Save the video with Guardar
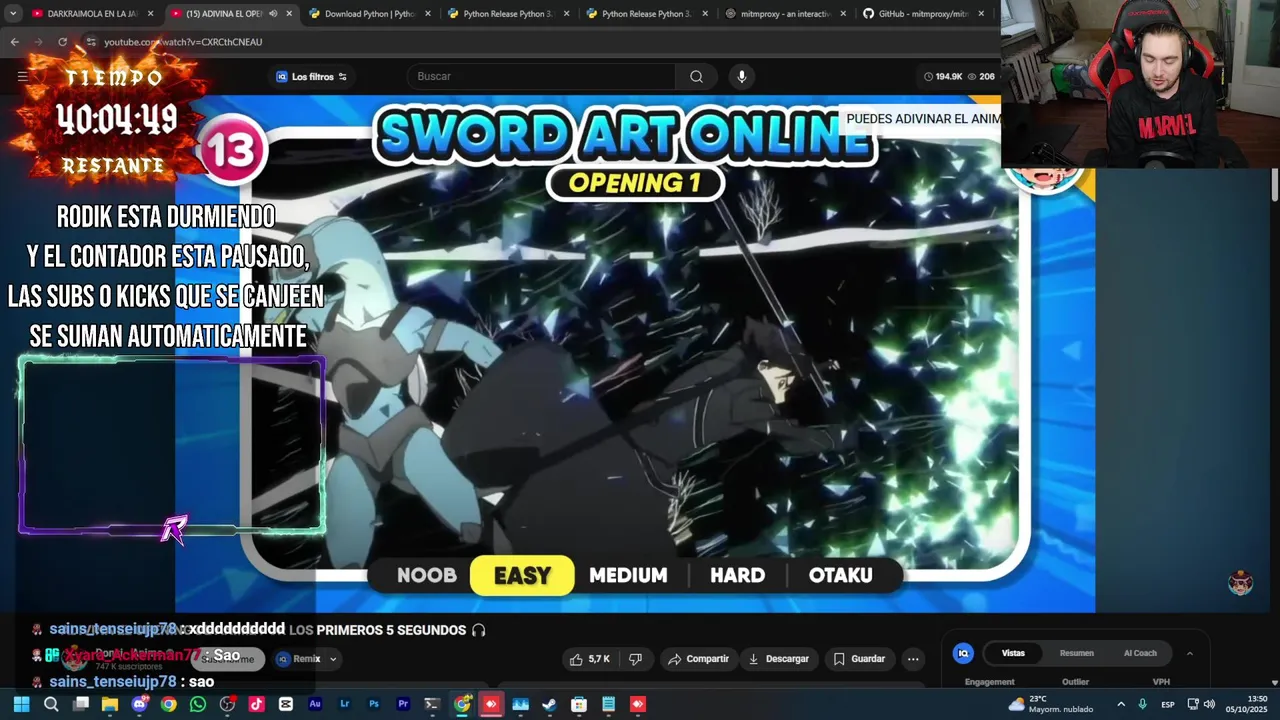The height and width of the screenshot is (720, 1280). (859, 659)
